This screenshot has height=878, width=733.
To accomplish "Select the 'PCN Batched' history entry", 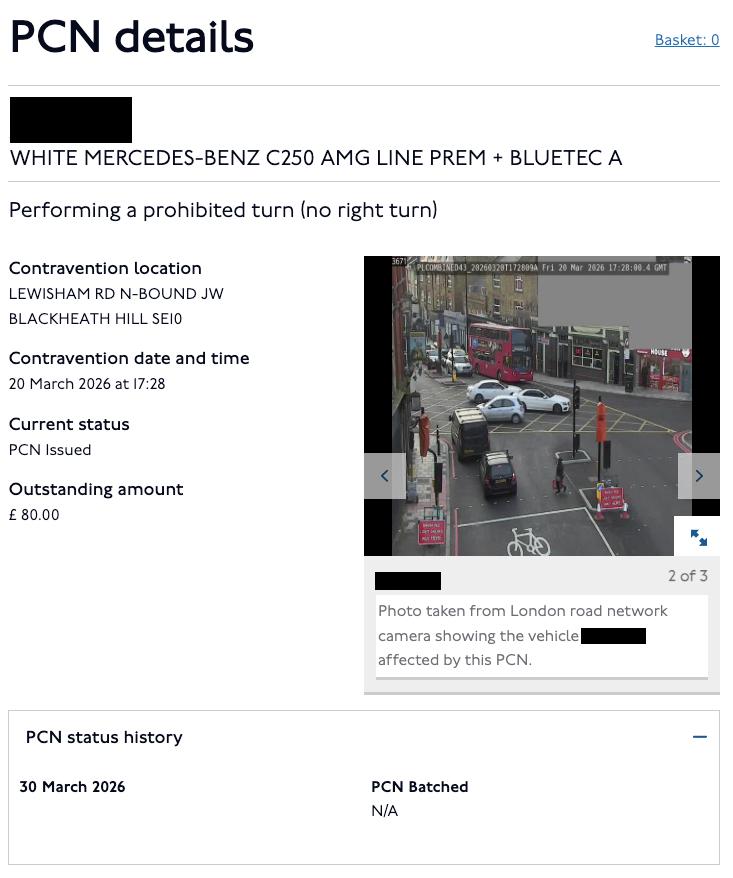I will tap(419, 787).
